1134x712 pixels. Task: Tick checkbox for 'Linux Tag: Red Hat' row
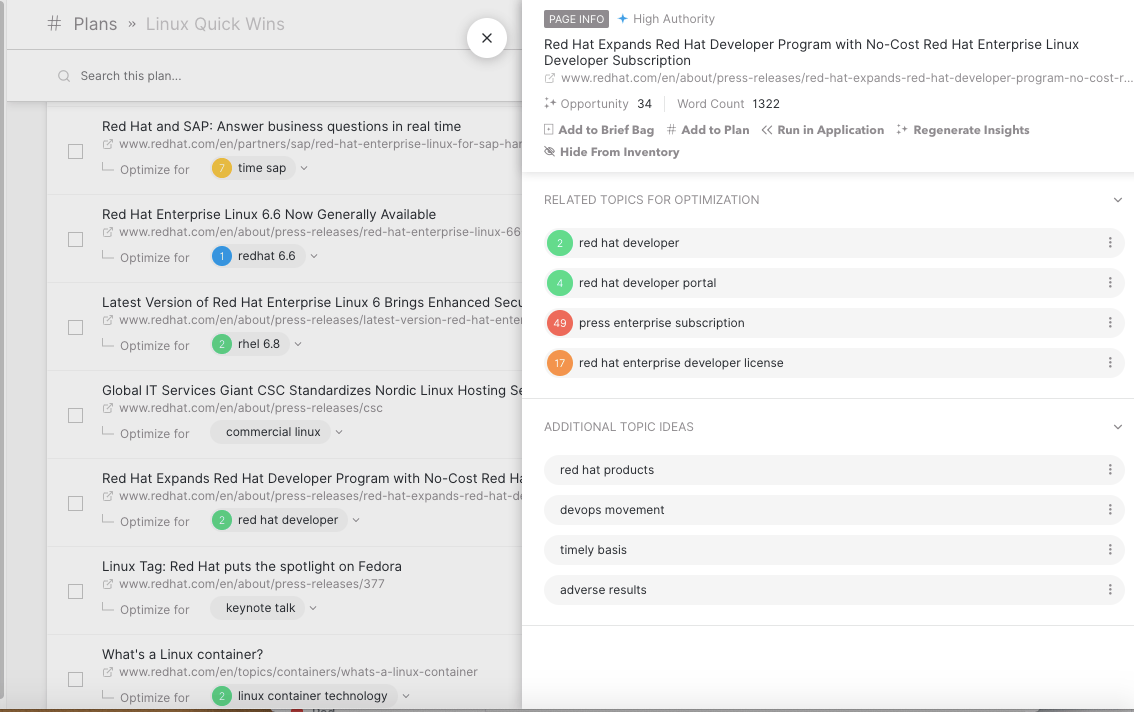pos(75,591)
